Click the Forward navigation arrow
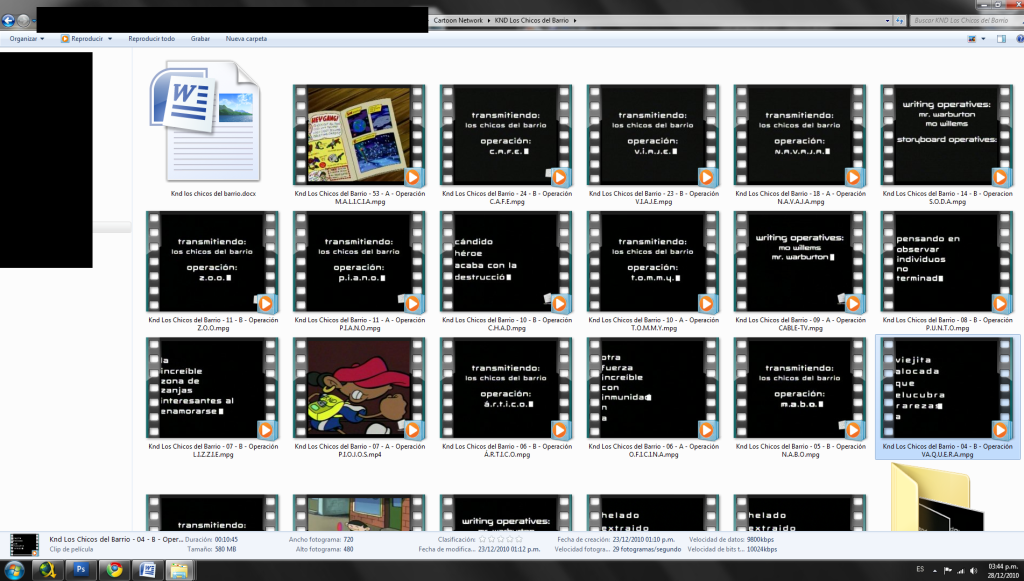1024x581 pixels. (23, 20)
